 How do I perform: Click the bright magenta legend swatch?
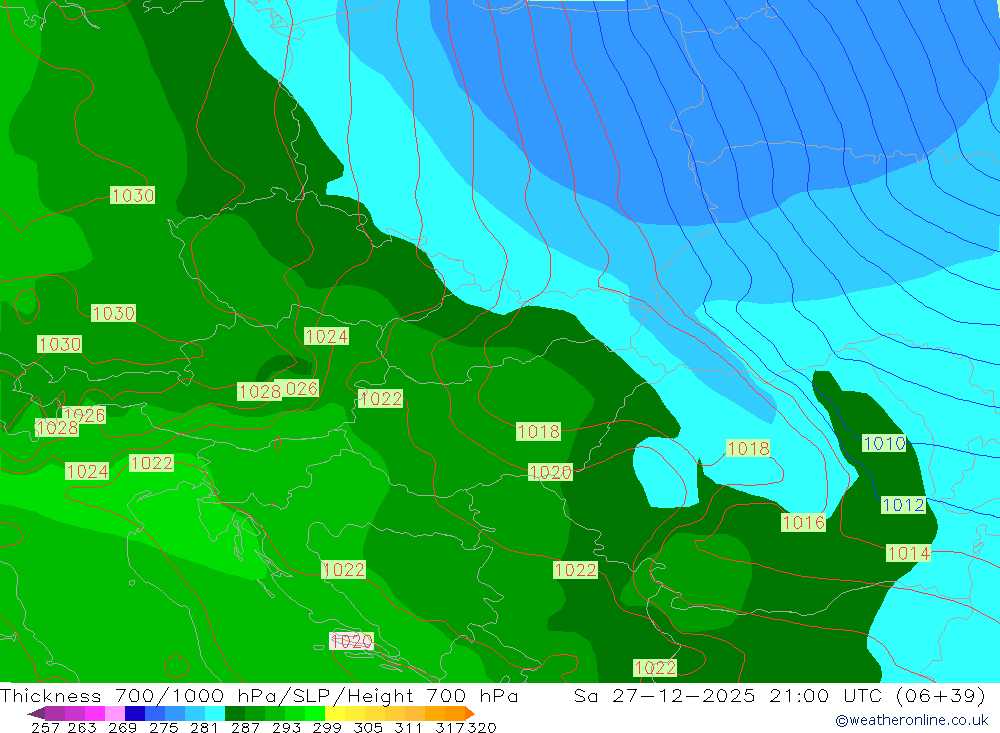tap(95, 713)
